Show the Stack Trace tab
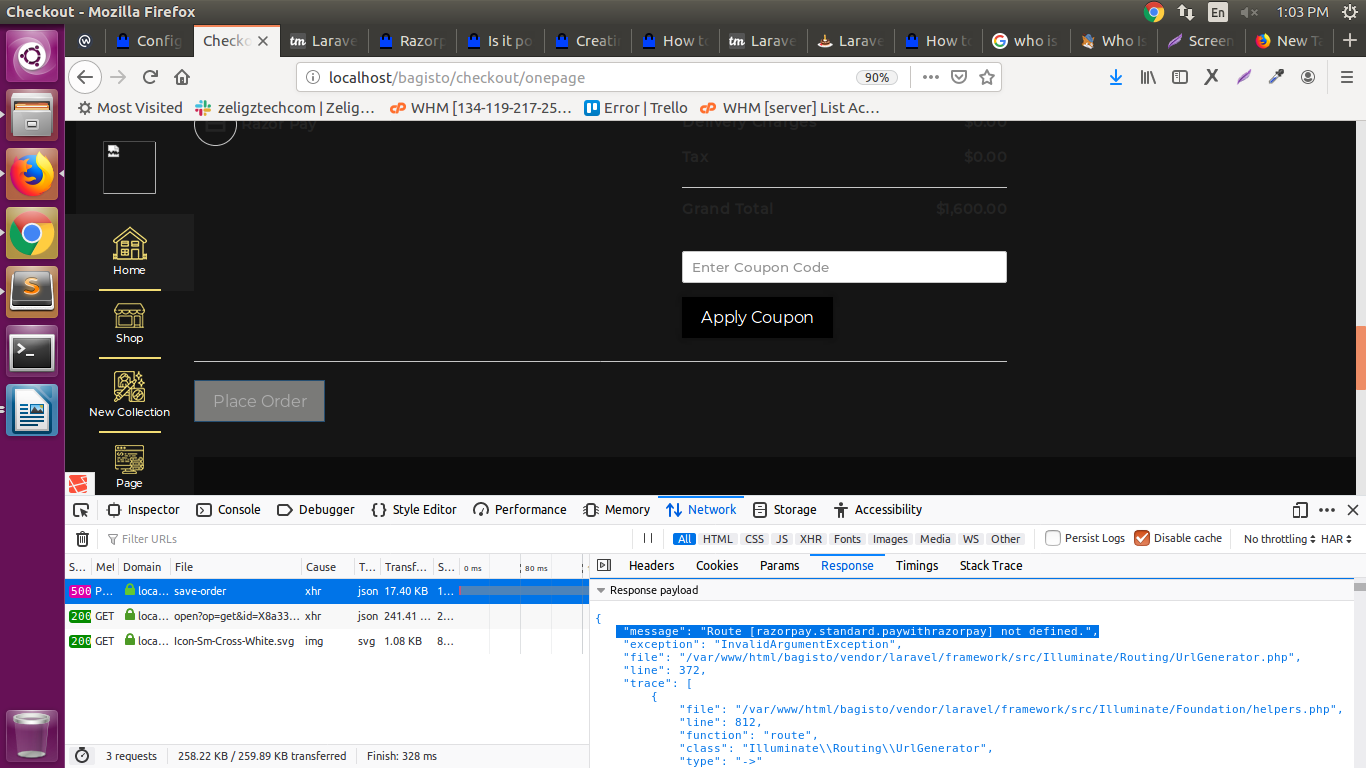1366x768 pixels. [x=991, y=566]
